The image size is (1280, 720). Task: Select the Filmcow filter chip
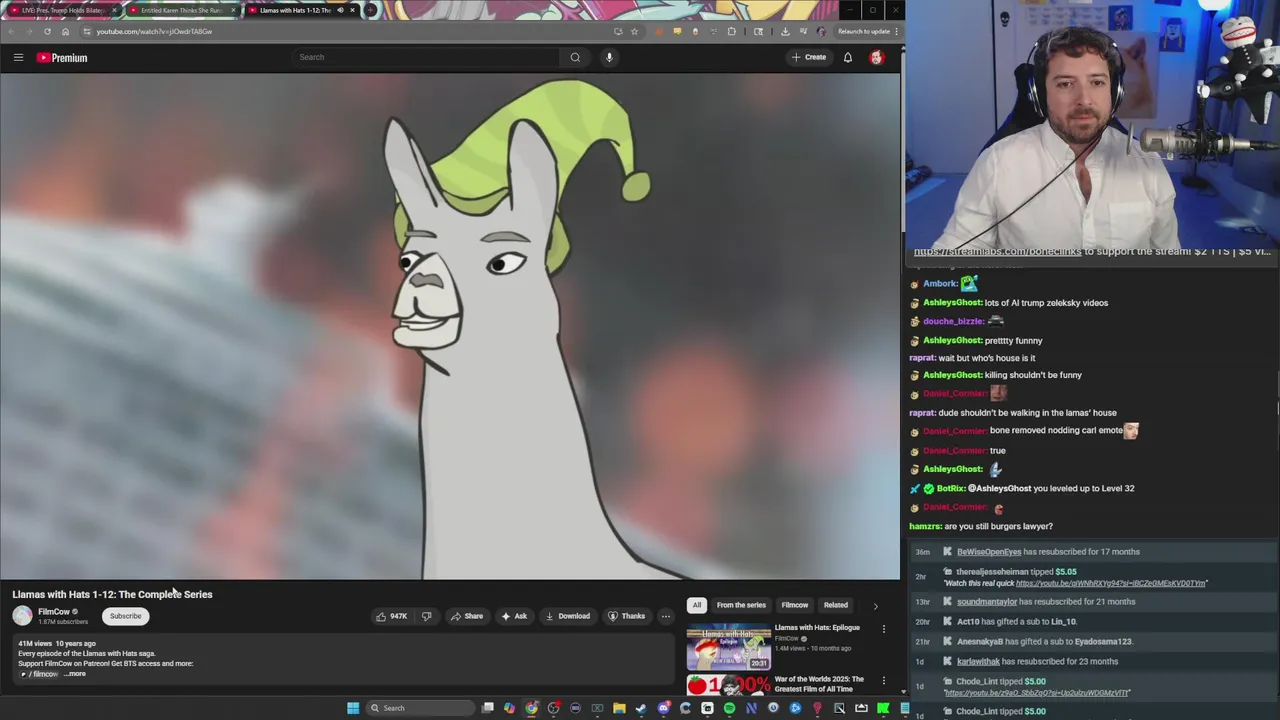pyautogui.click(x=795, y=605)
